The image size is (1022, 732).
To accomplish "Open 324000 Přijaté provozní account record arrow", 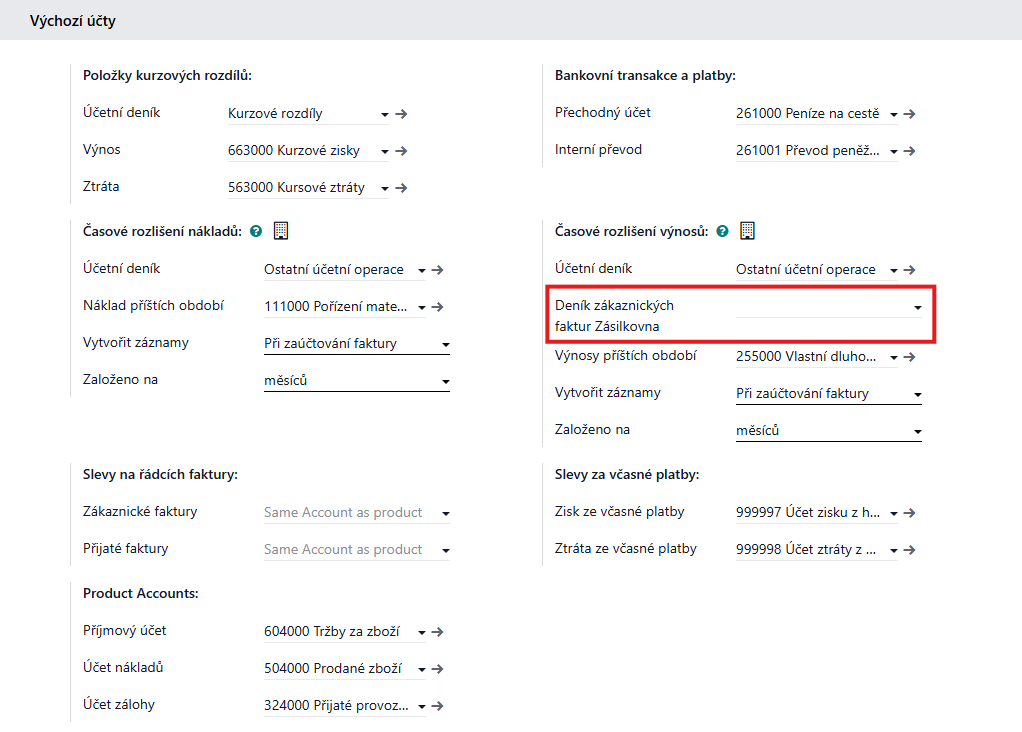I will [x=437, y=706].
